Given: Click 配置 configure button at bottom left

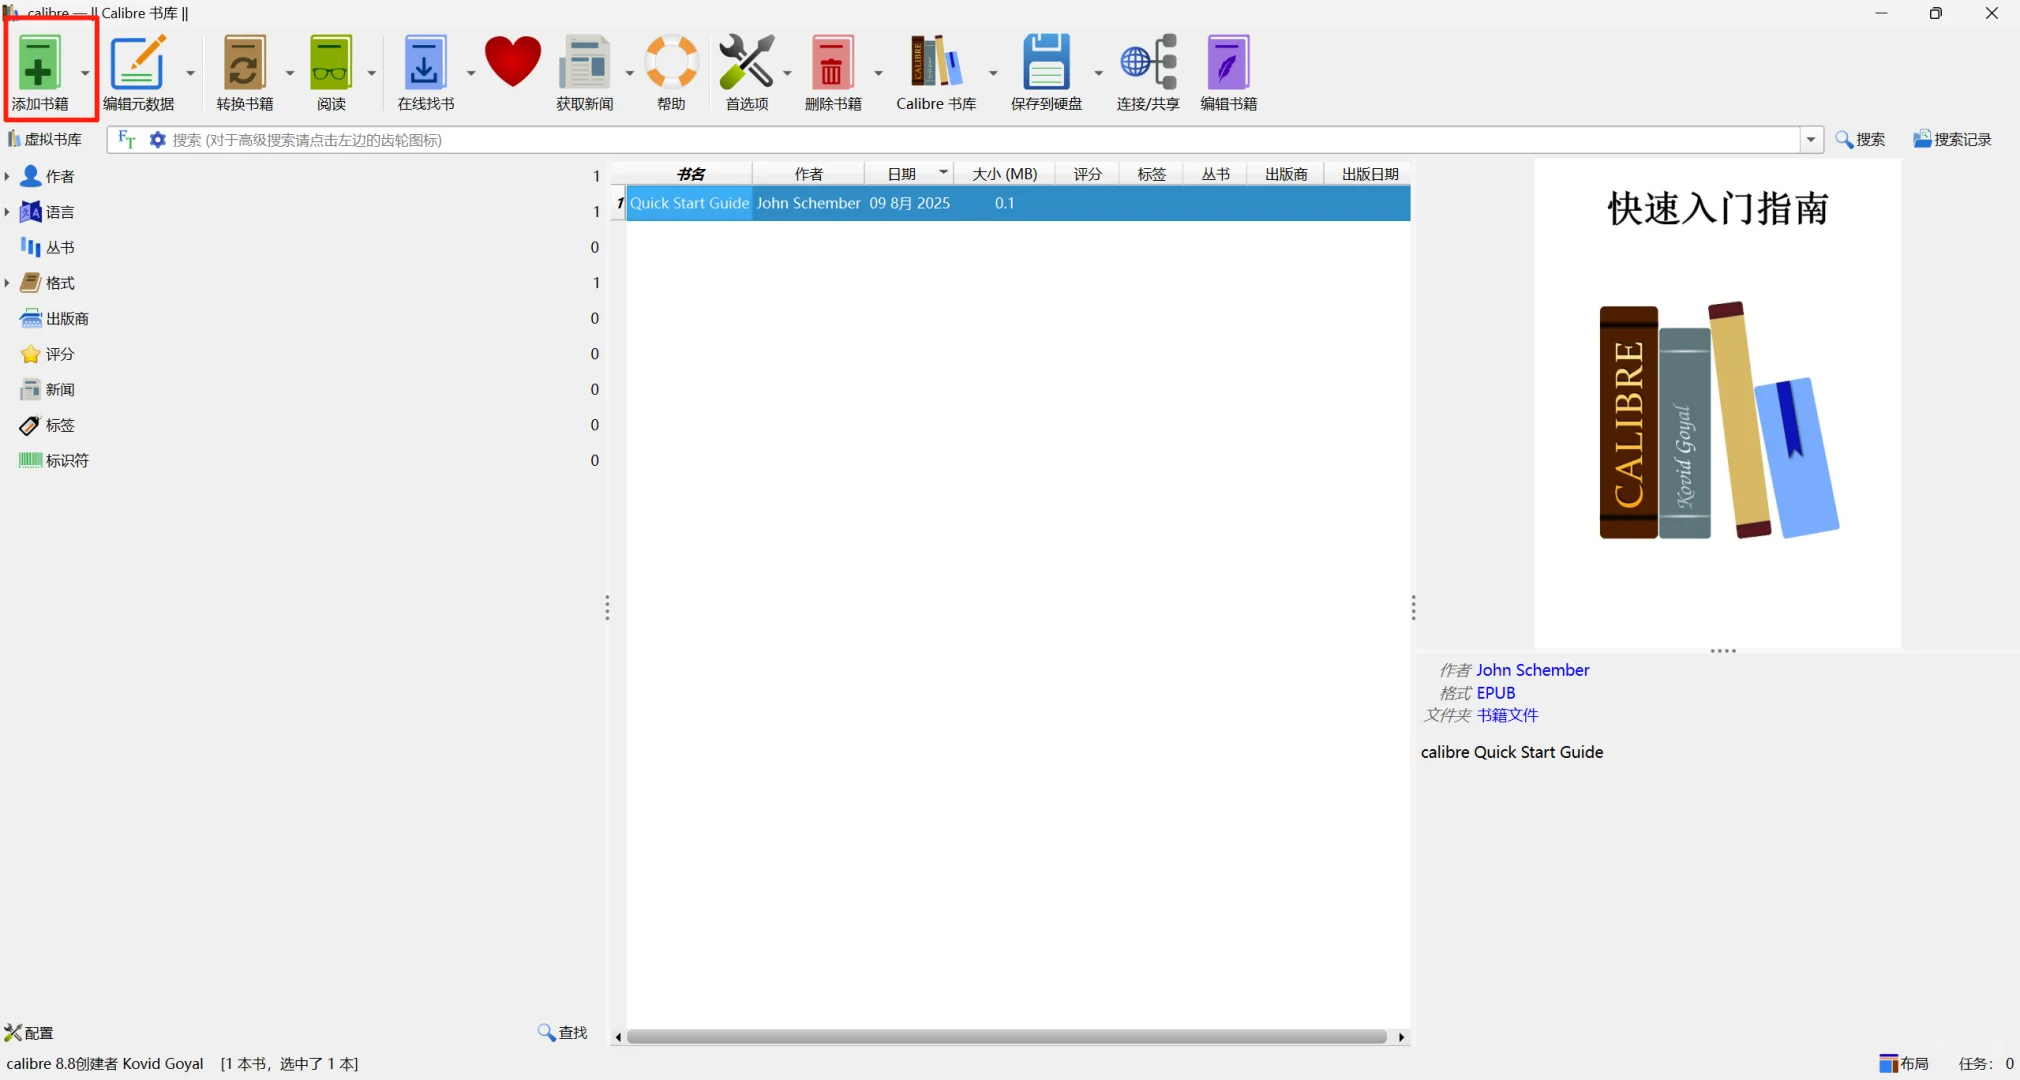Looking at the screenshot, I should tap(29, 1033).
